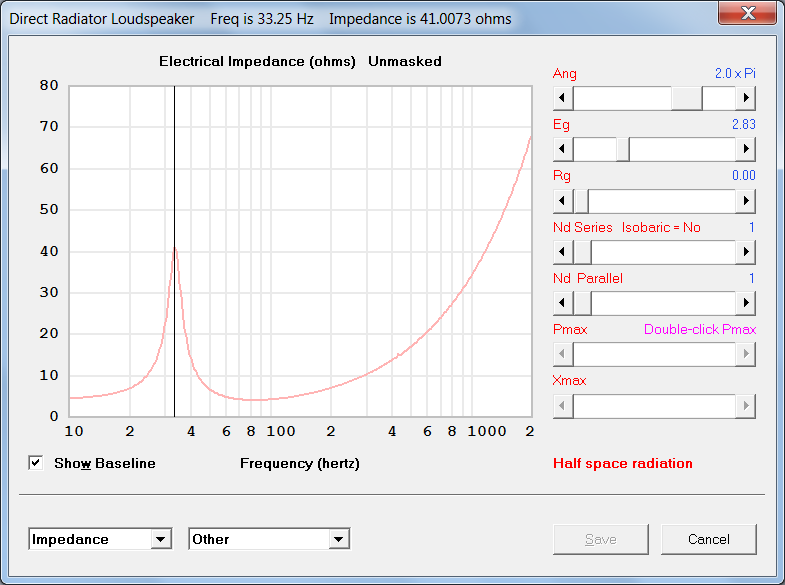This screenshot has height=585, width=785.
Task: Click the Ang slider thumb
Action: [686, 98]
